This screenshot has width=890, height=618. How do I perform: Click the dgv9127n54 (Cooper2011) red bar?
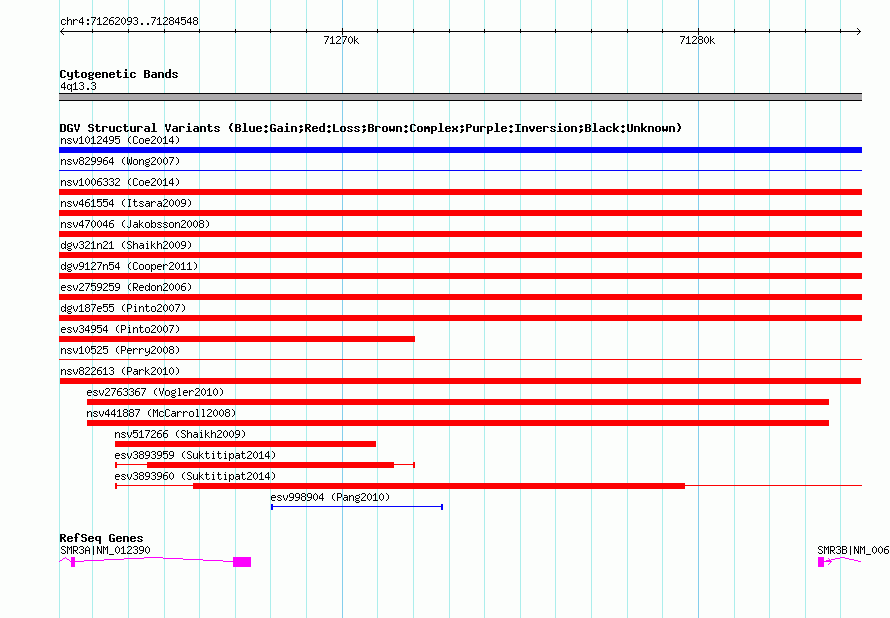pyautogui.click(x=460, y=276)
